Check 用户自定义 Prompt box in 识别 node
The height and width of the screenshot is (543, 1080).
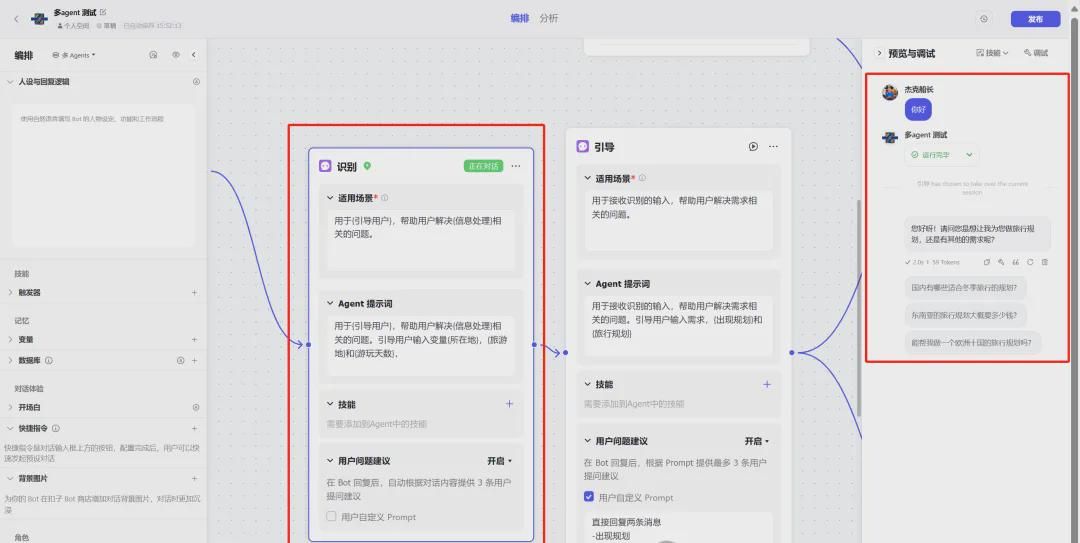[332, 517]
